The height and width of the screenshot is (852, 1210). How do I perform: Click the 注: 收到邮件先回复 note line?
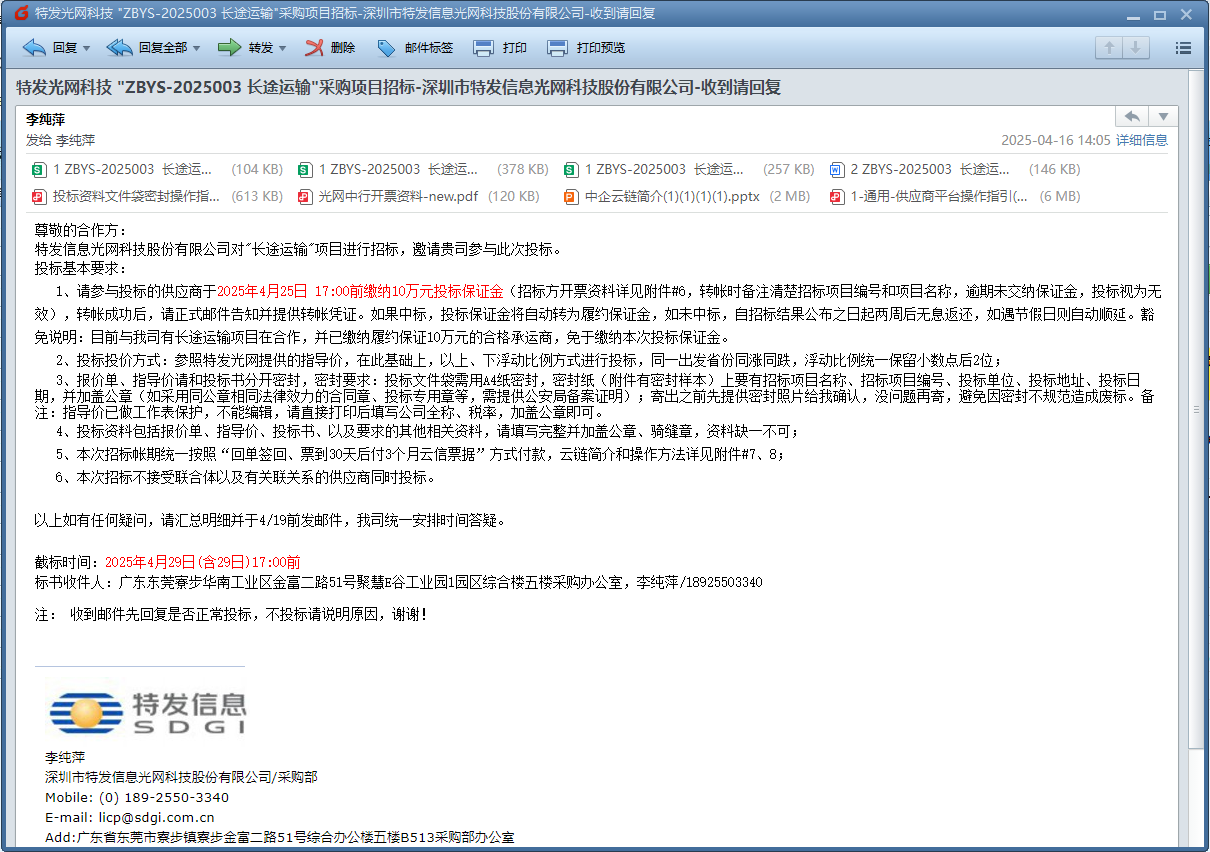(231, 614)
